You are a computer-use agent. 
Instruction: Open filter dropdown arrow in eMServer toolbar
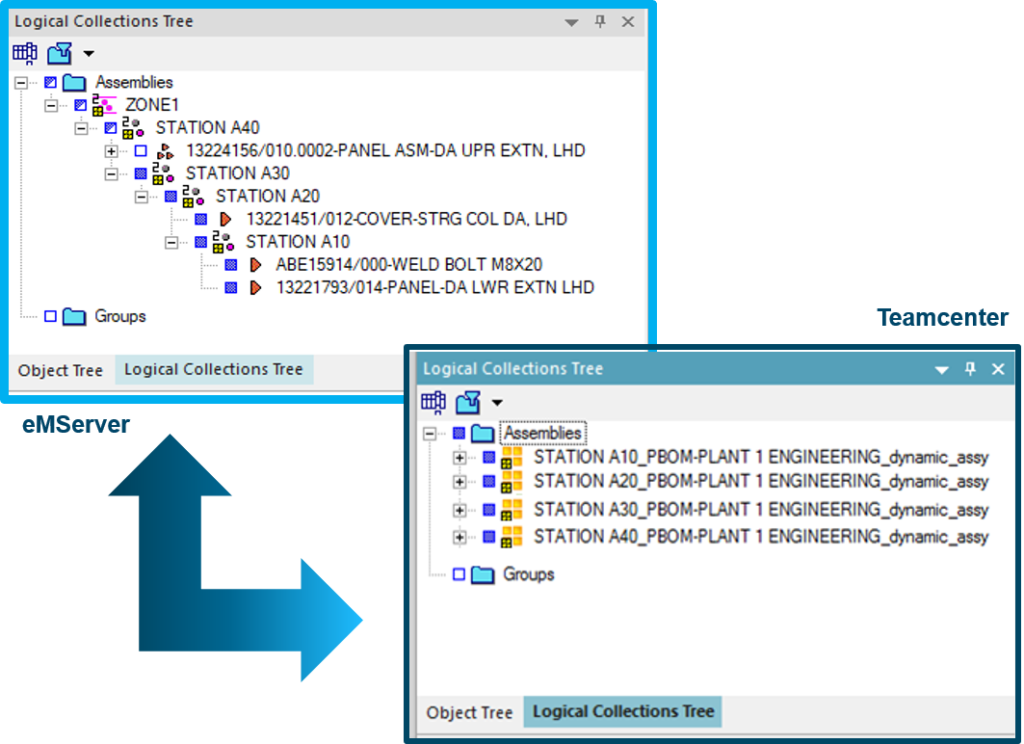(x=88, y=54)
